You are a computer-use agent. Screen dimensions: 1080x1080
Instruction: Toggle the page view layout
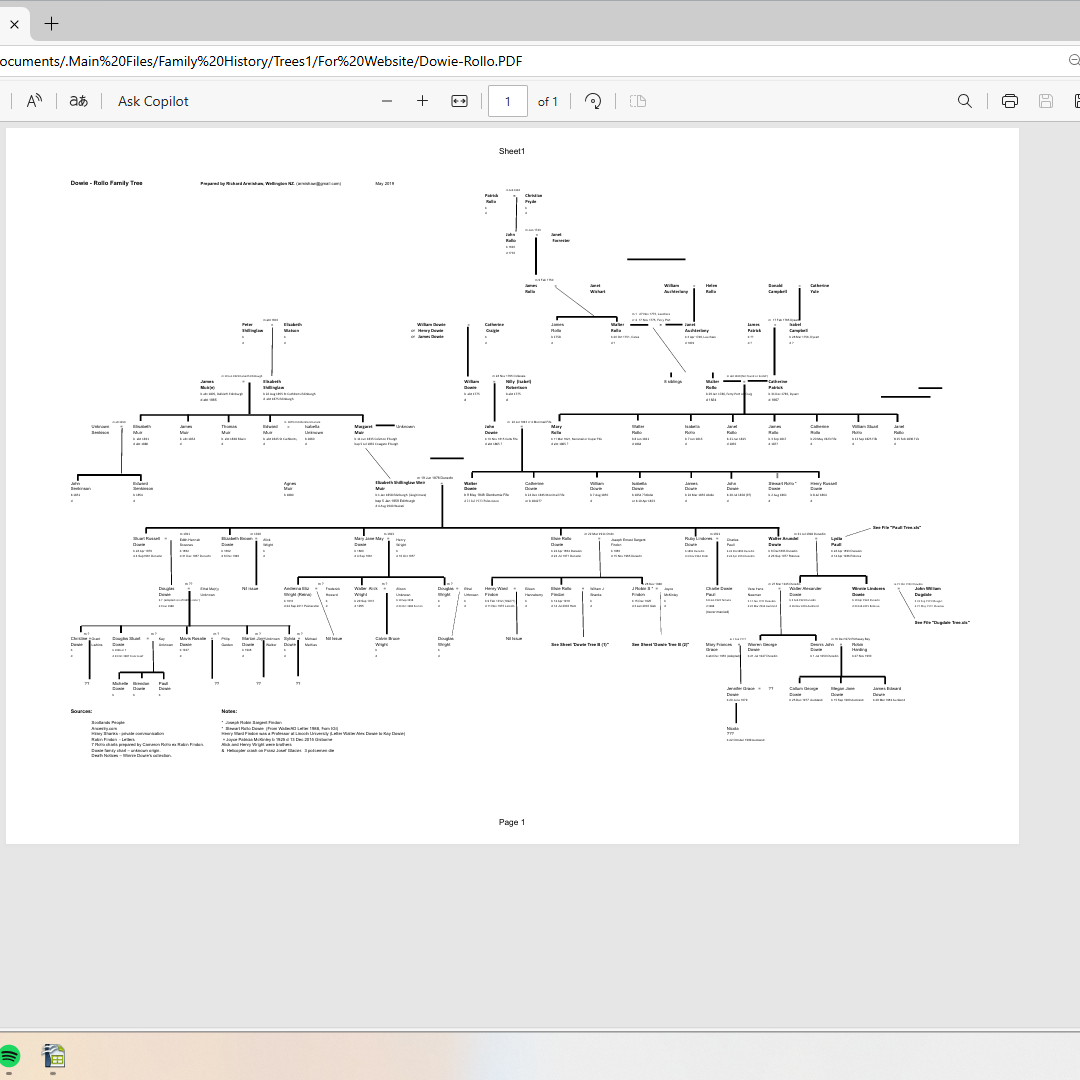pyautogui.click(x=637, y=101)
